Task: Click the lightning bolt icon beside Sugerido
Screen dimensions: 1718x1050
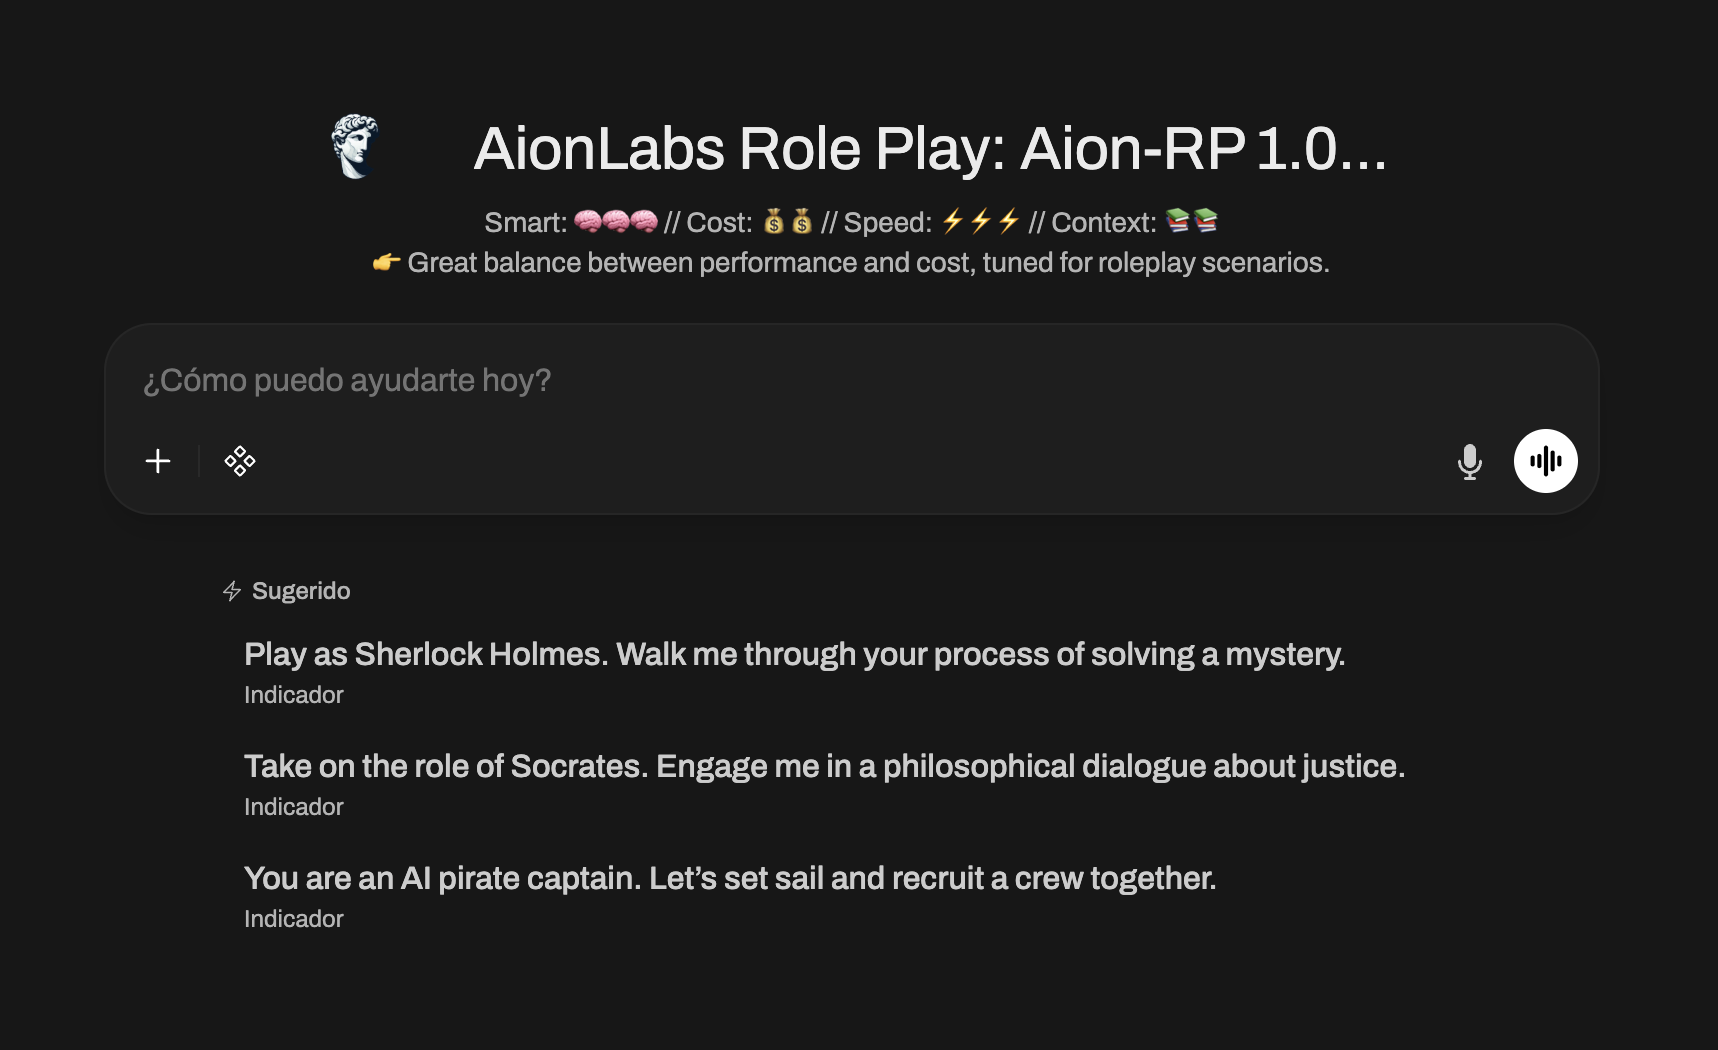Action: [x=232, y=591]
